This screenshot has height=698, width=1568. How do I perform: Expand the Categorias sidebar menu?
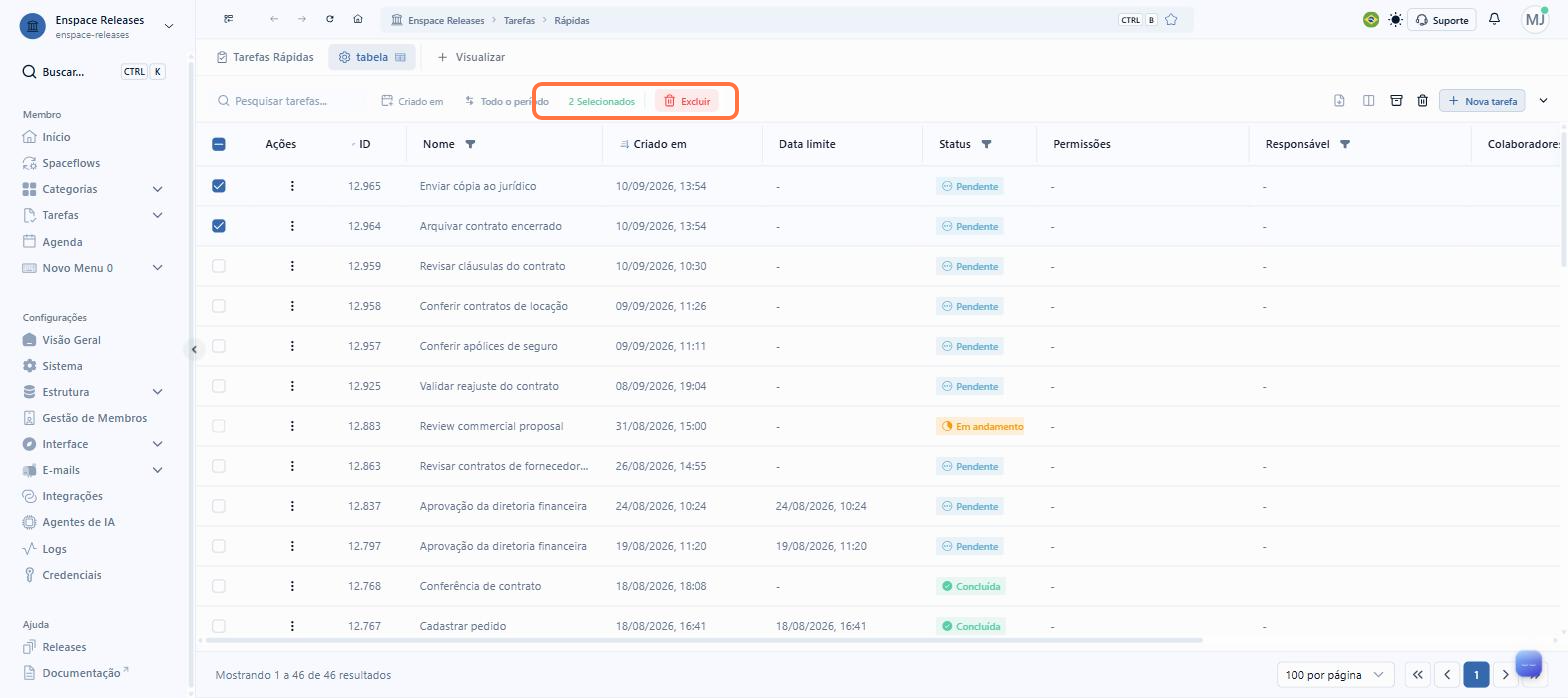[x=157, y=189]
